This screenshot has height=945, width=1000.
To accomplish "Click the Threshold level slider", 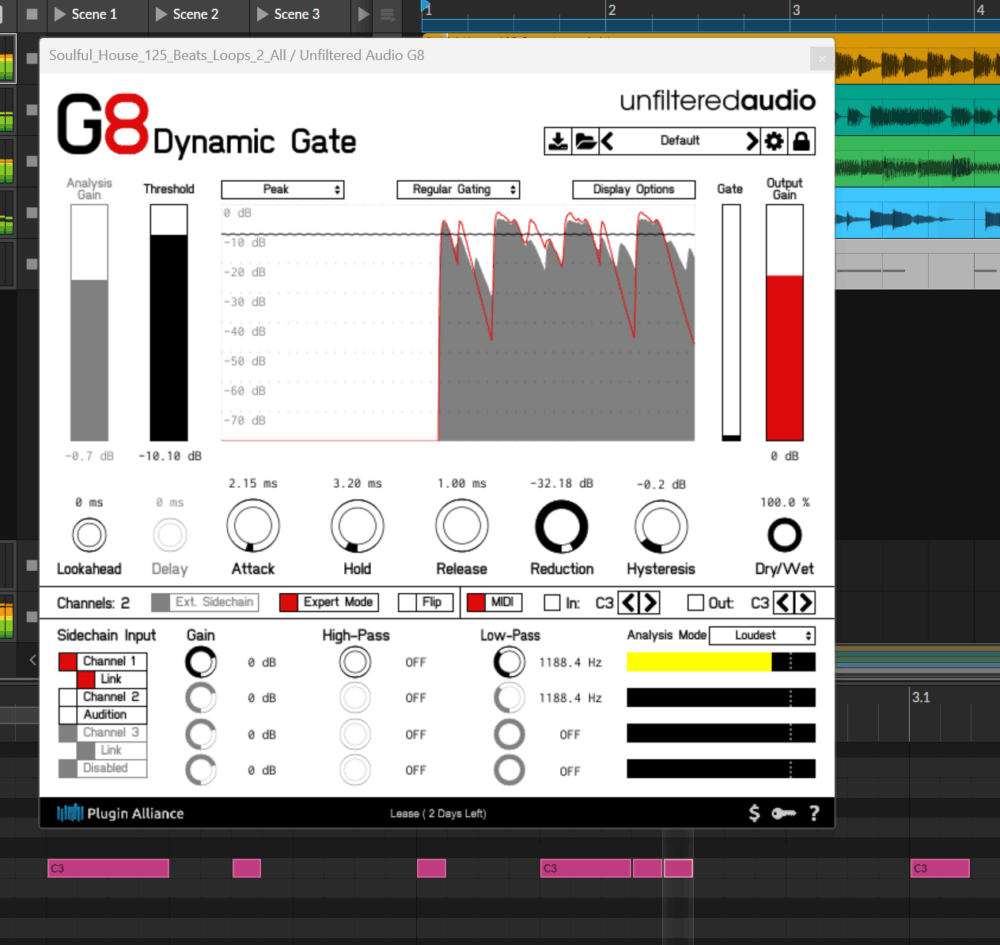I will 169,323.
